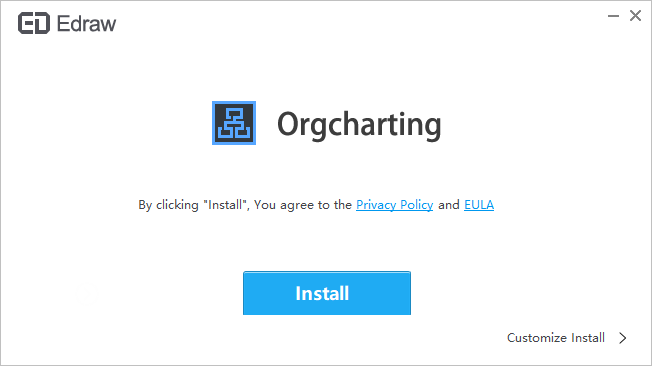Click the right-arrow icon at bottom corner
The image size is (652, 366).
coord(622,338)
